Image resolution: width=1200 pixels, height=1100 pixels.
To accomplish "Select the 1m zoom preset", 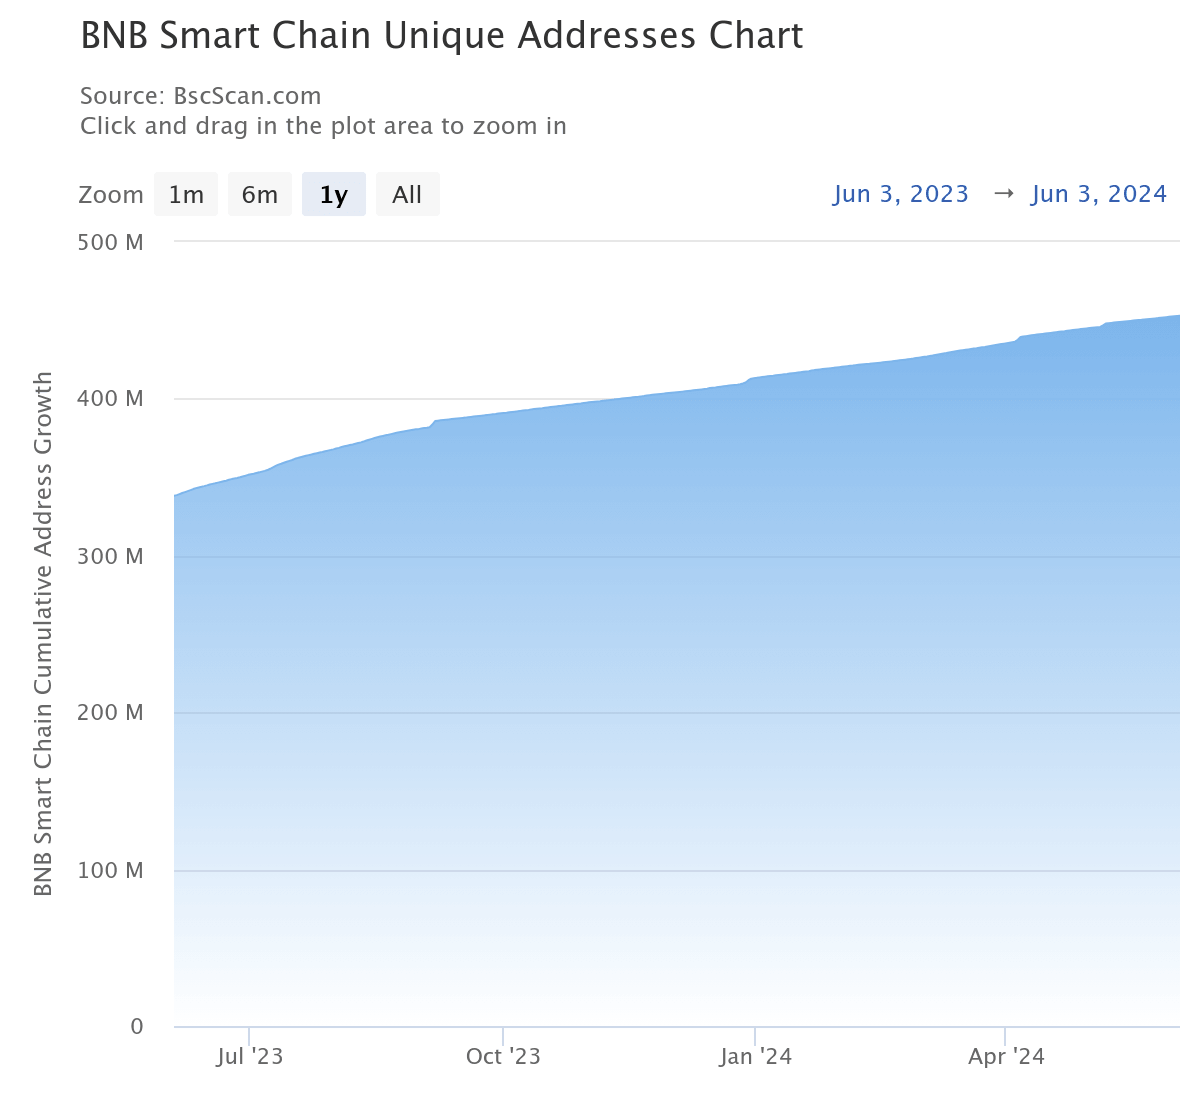I will (x=185, y=194).
